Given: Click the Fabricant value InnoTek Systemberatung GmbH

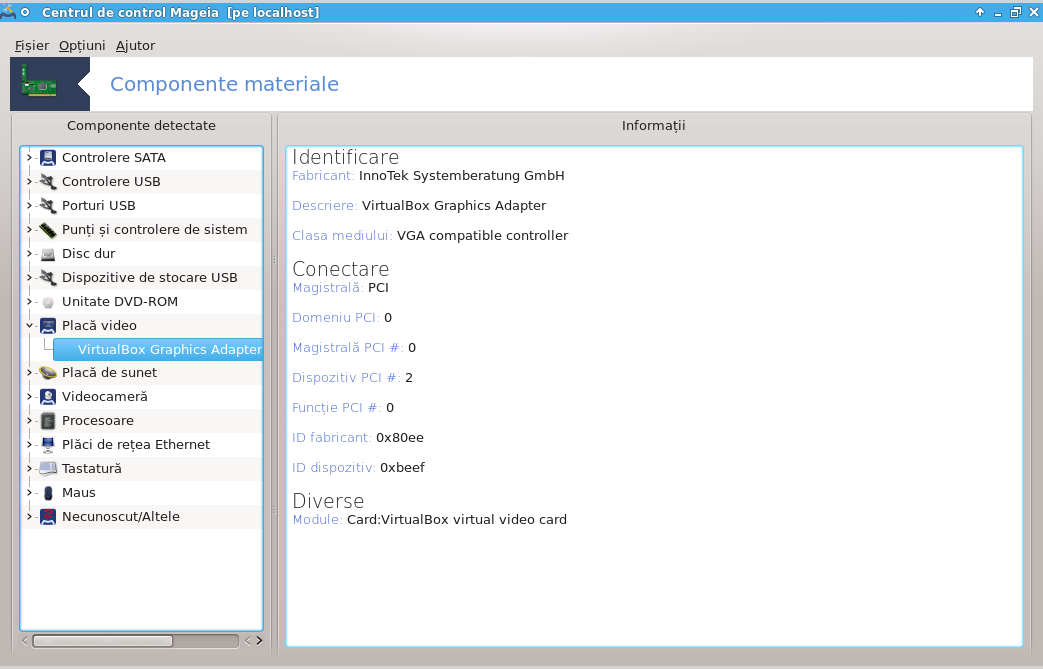Looking at the screenshot, I should point(462,176).
